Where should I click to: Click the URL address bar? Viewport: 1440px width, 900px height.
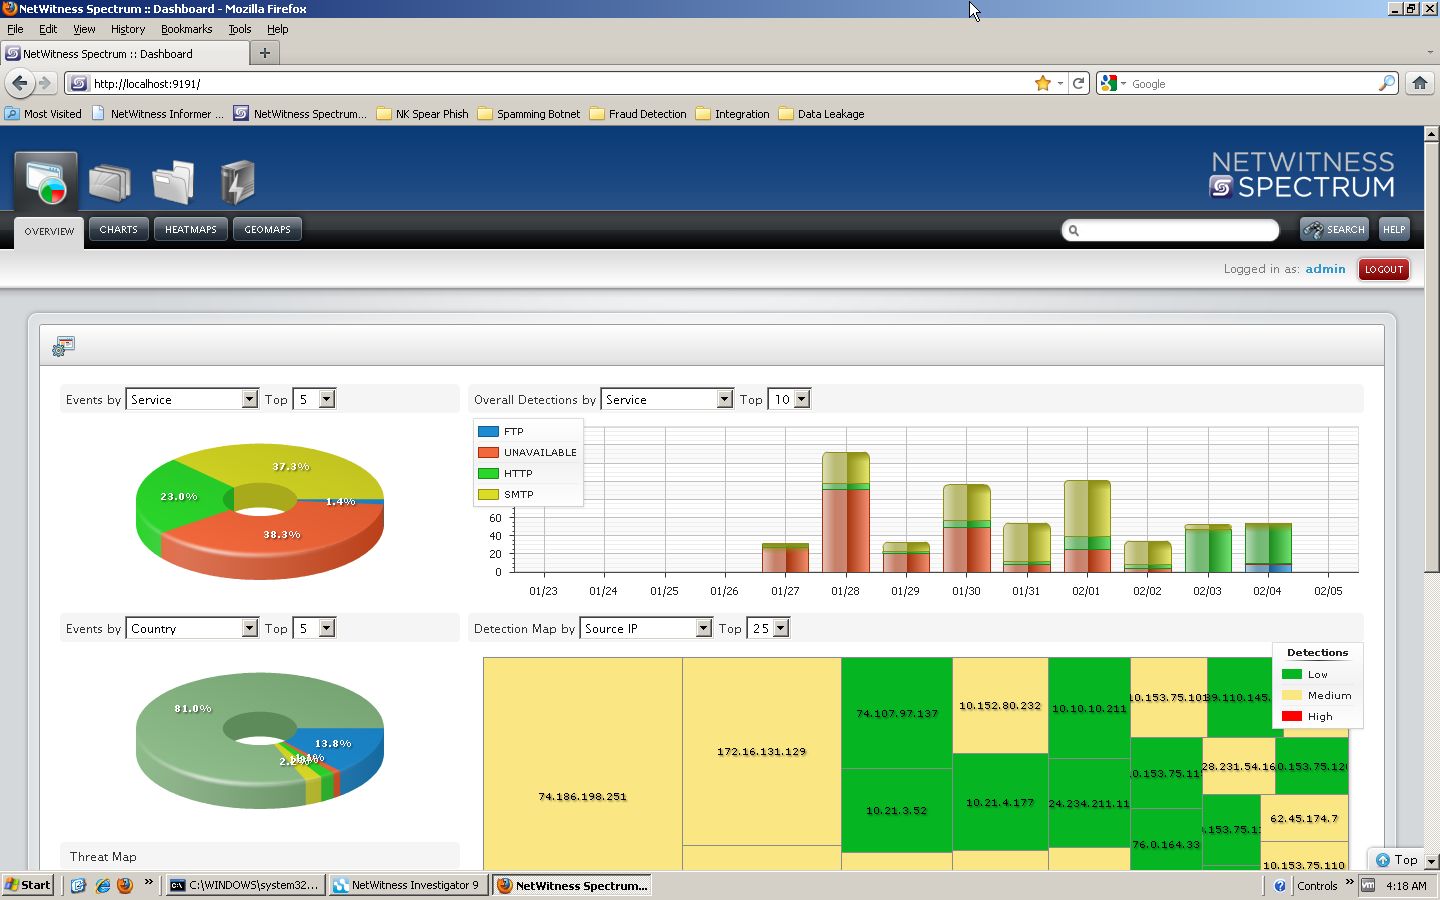pos(560,83)
